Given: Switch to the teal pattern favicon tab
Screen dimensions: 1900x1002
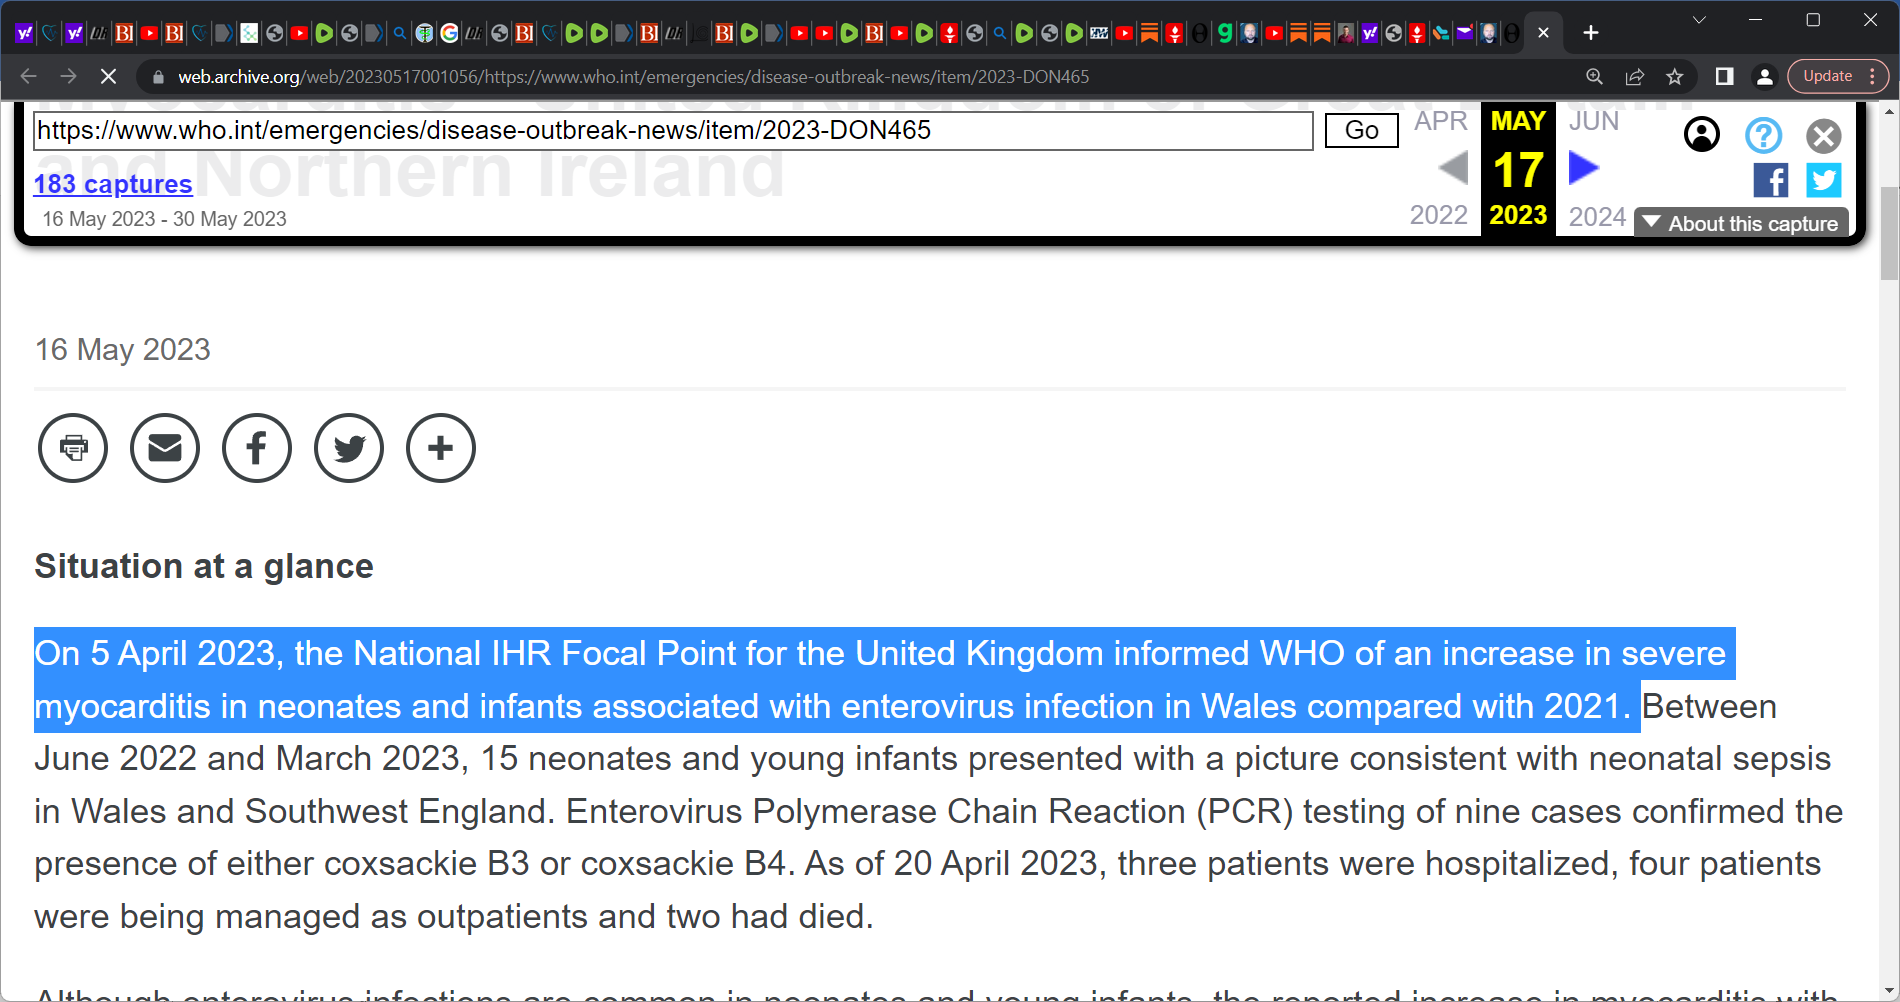Looking at the screenshot, I should (249, 33).
